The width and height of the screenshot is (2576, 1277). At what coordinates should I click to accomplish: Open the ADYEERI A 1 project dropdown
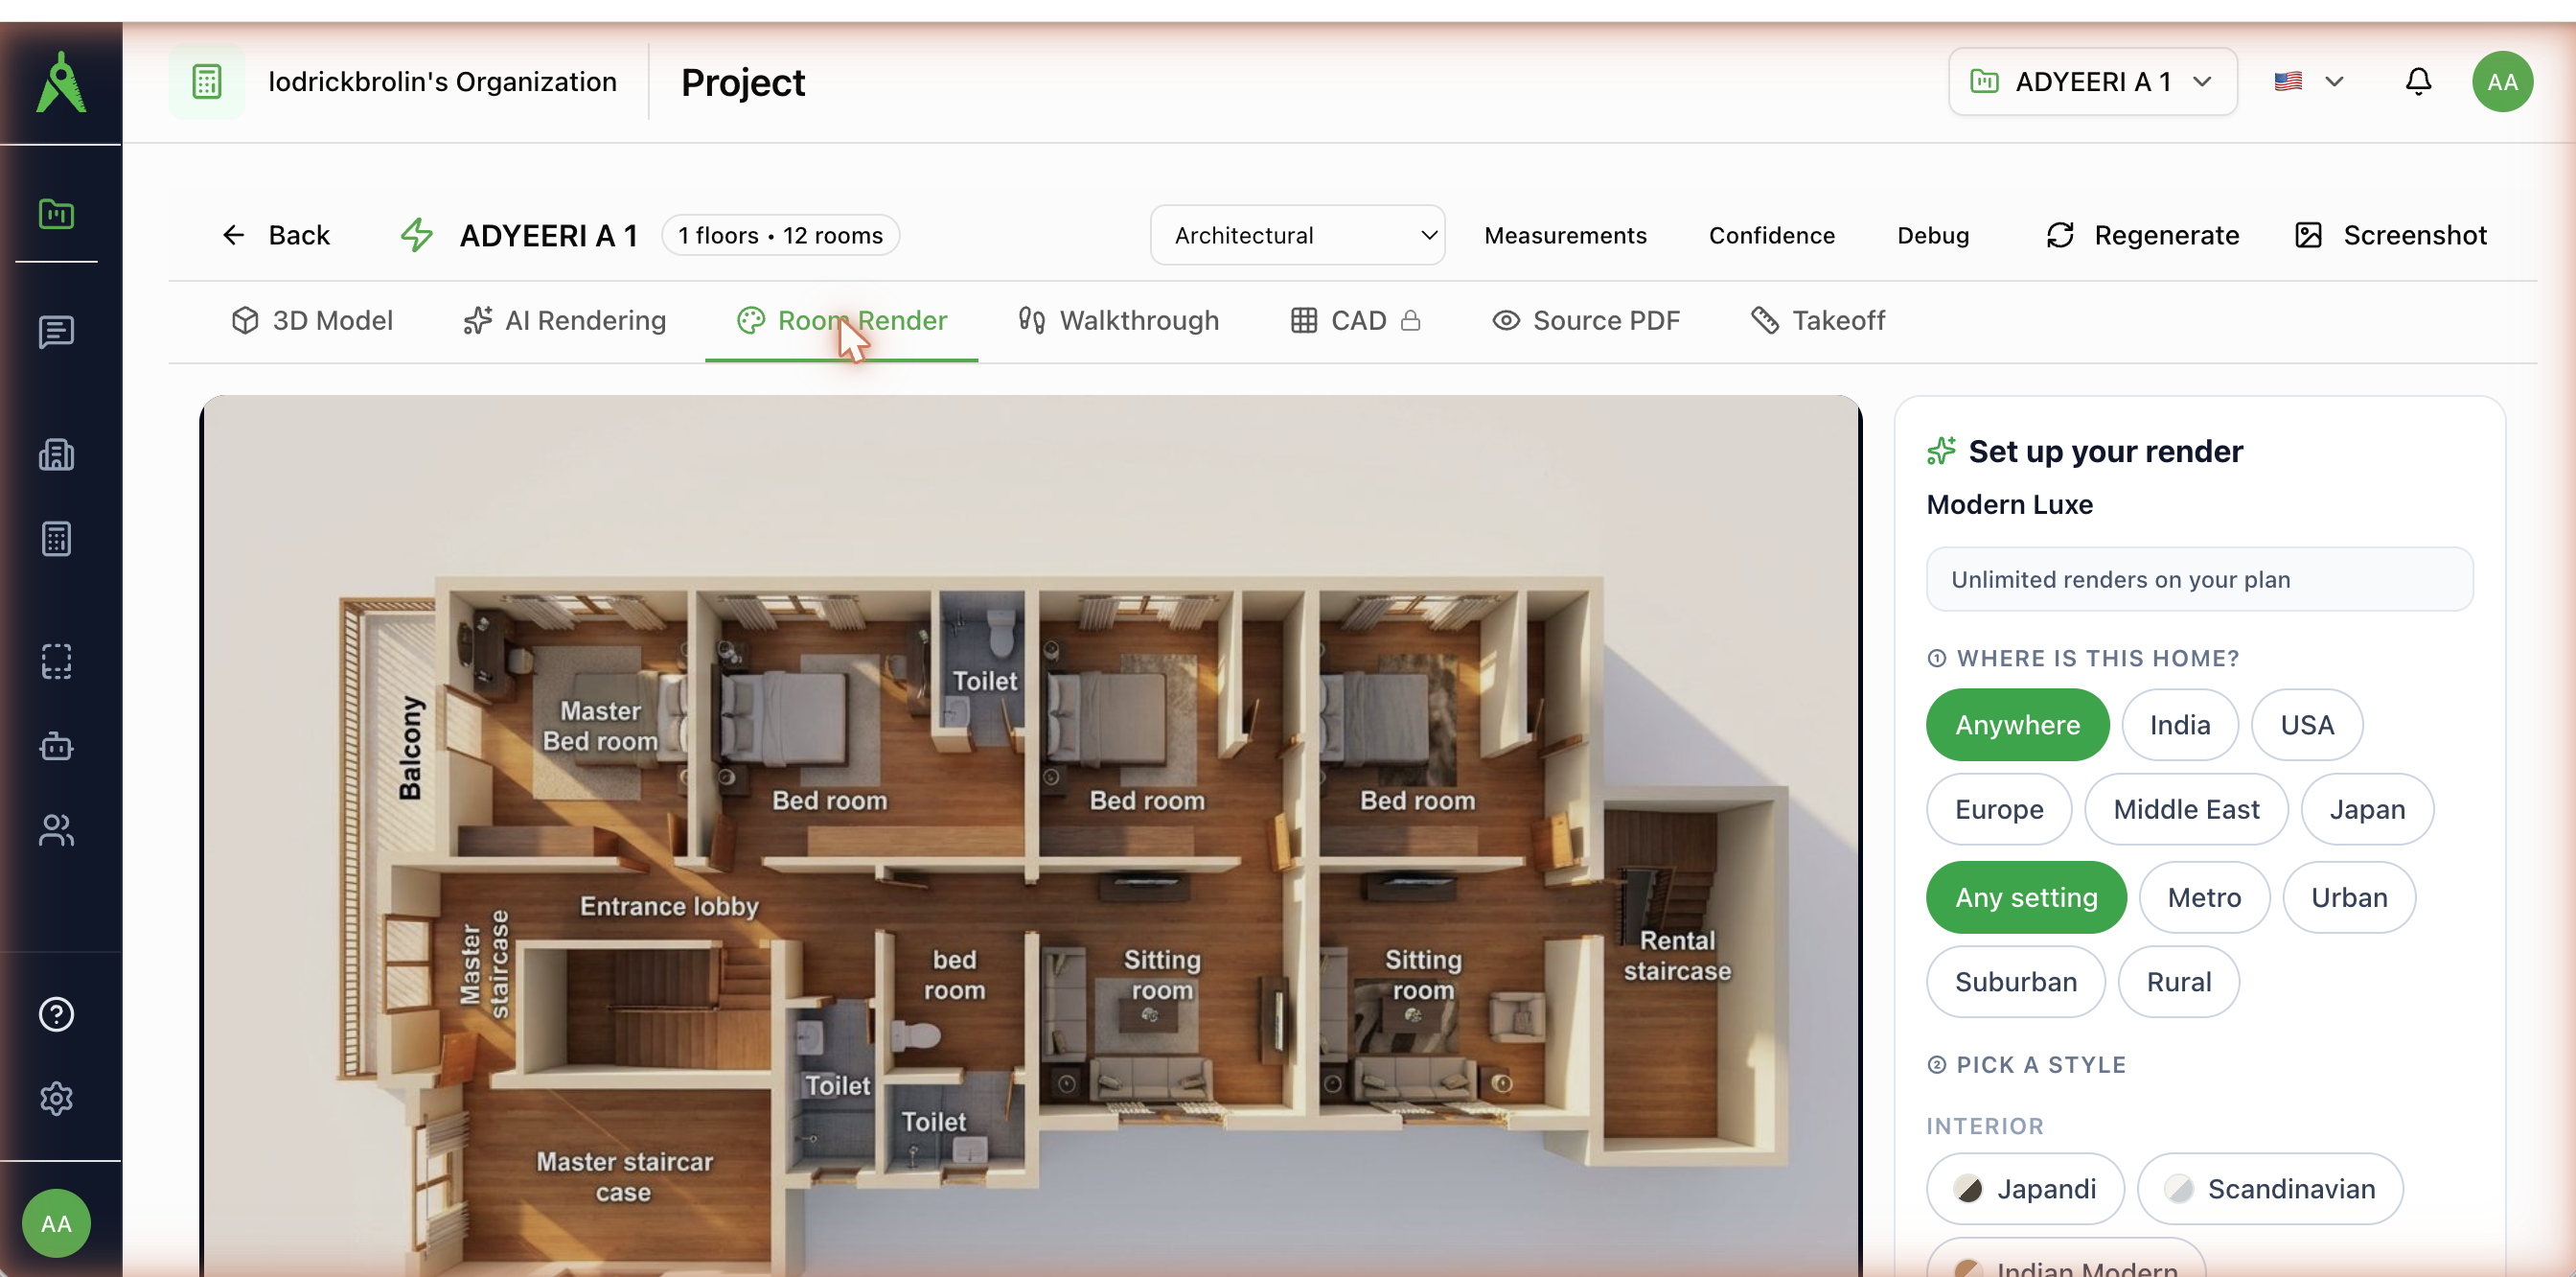(2092, 81)
